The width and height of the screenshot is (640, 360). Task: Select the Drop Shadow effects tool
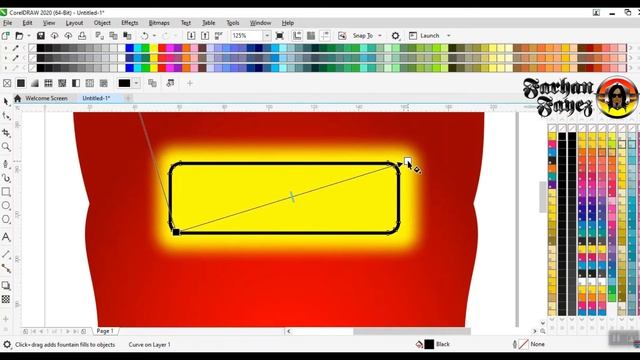6,285
